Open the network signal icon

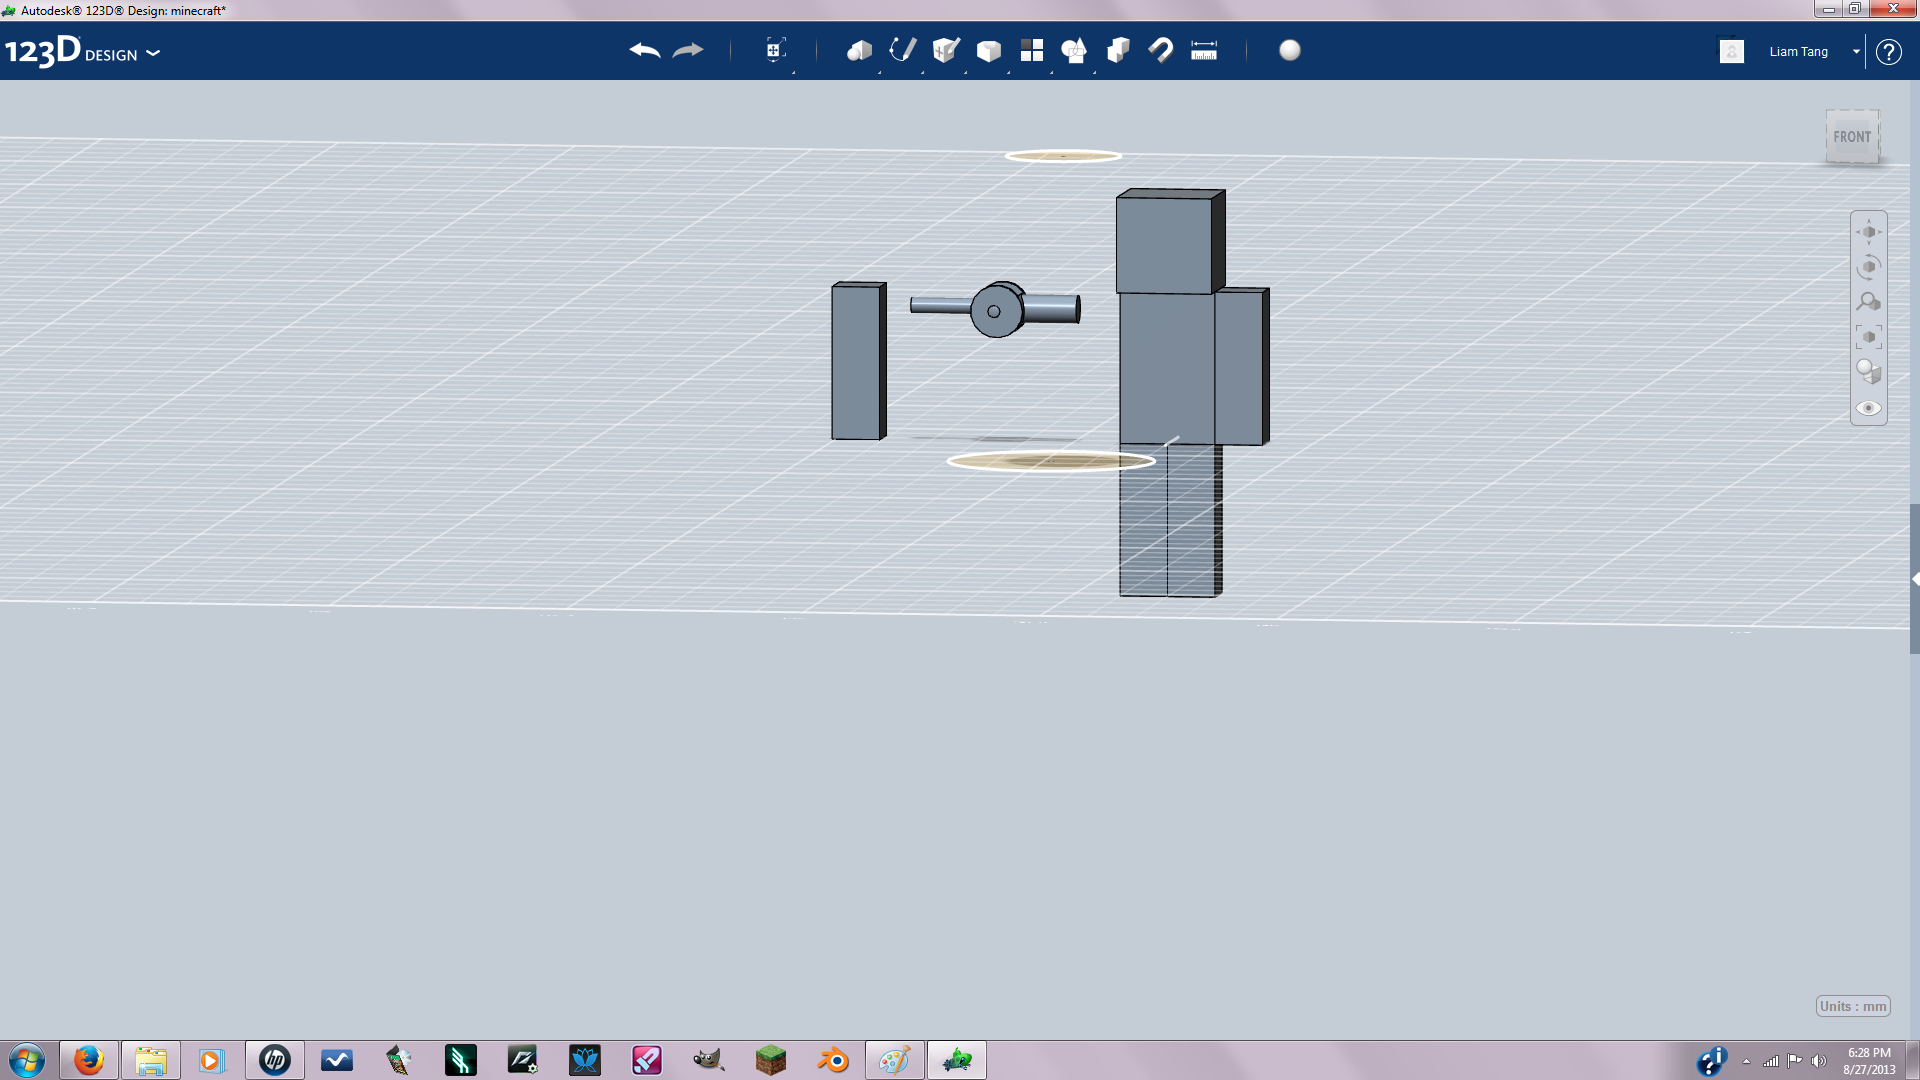tap(1771, 1061)
